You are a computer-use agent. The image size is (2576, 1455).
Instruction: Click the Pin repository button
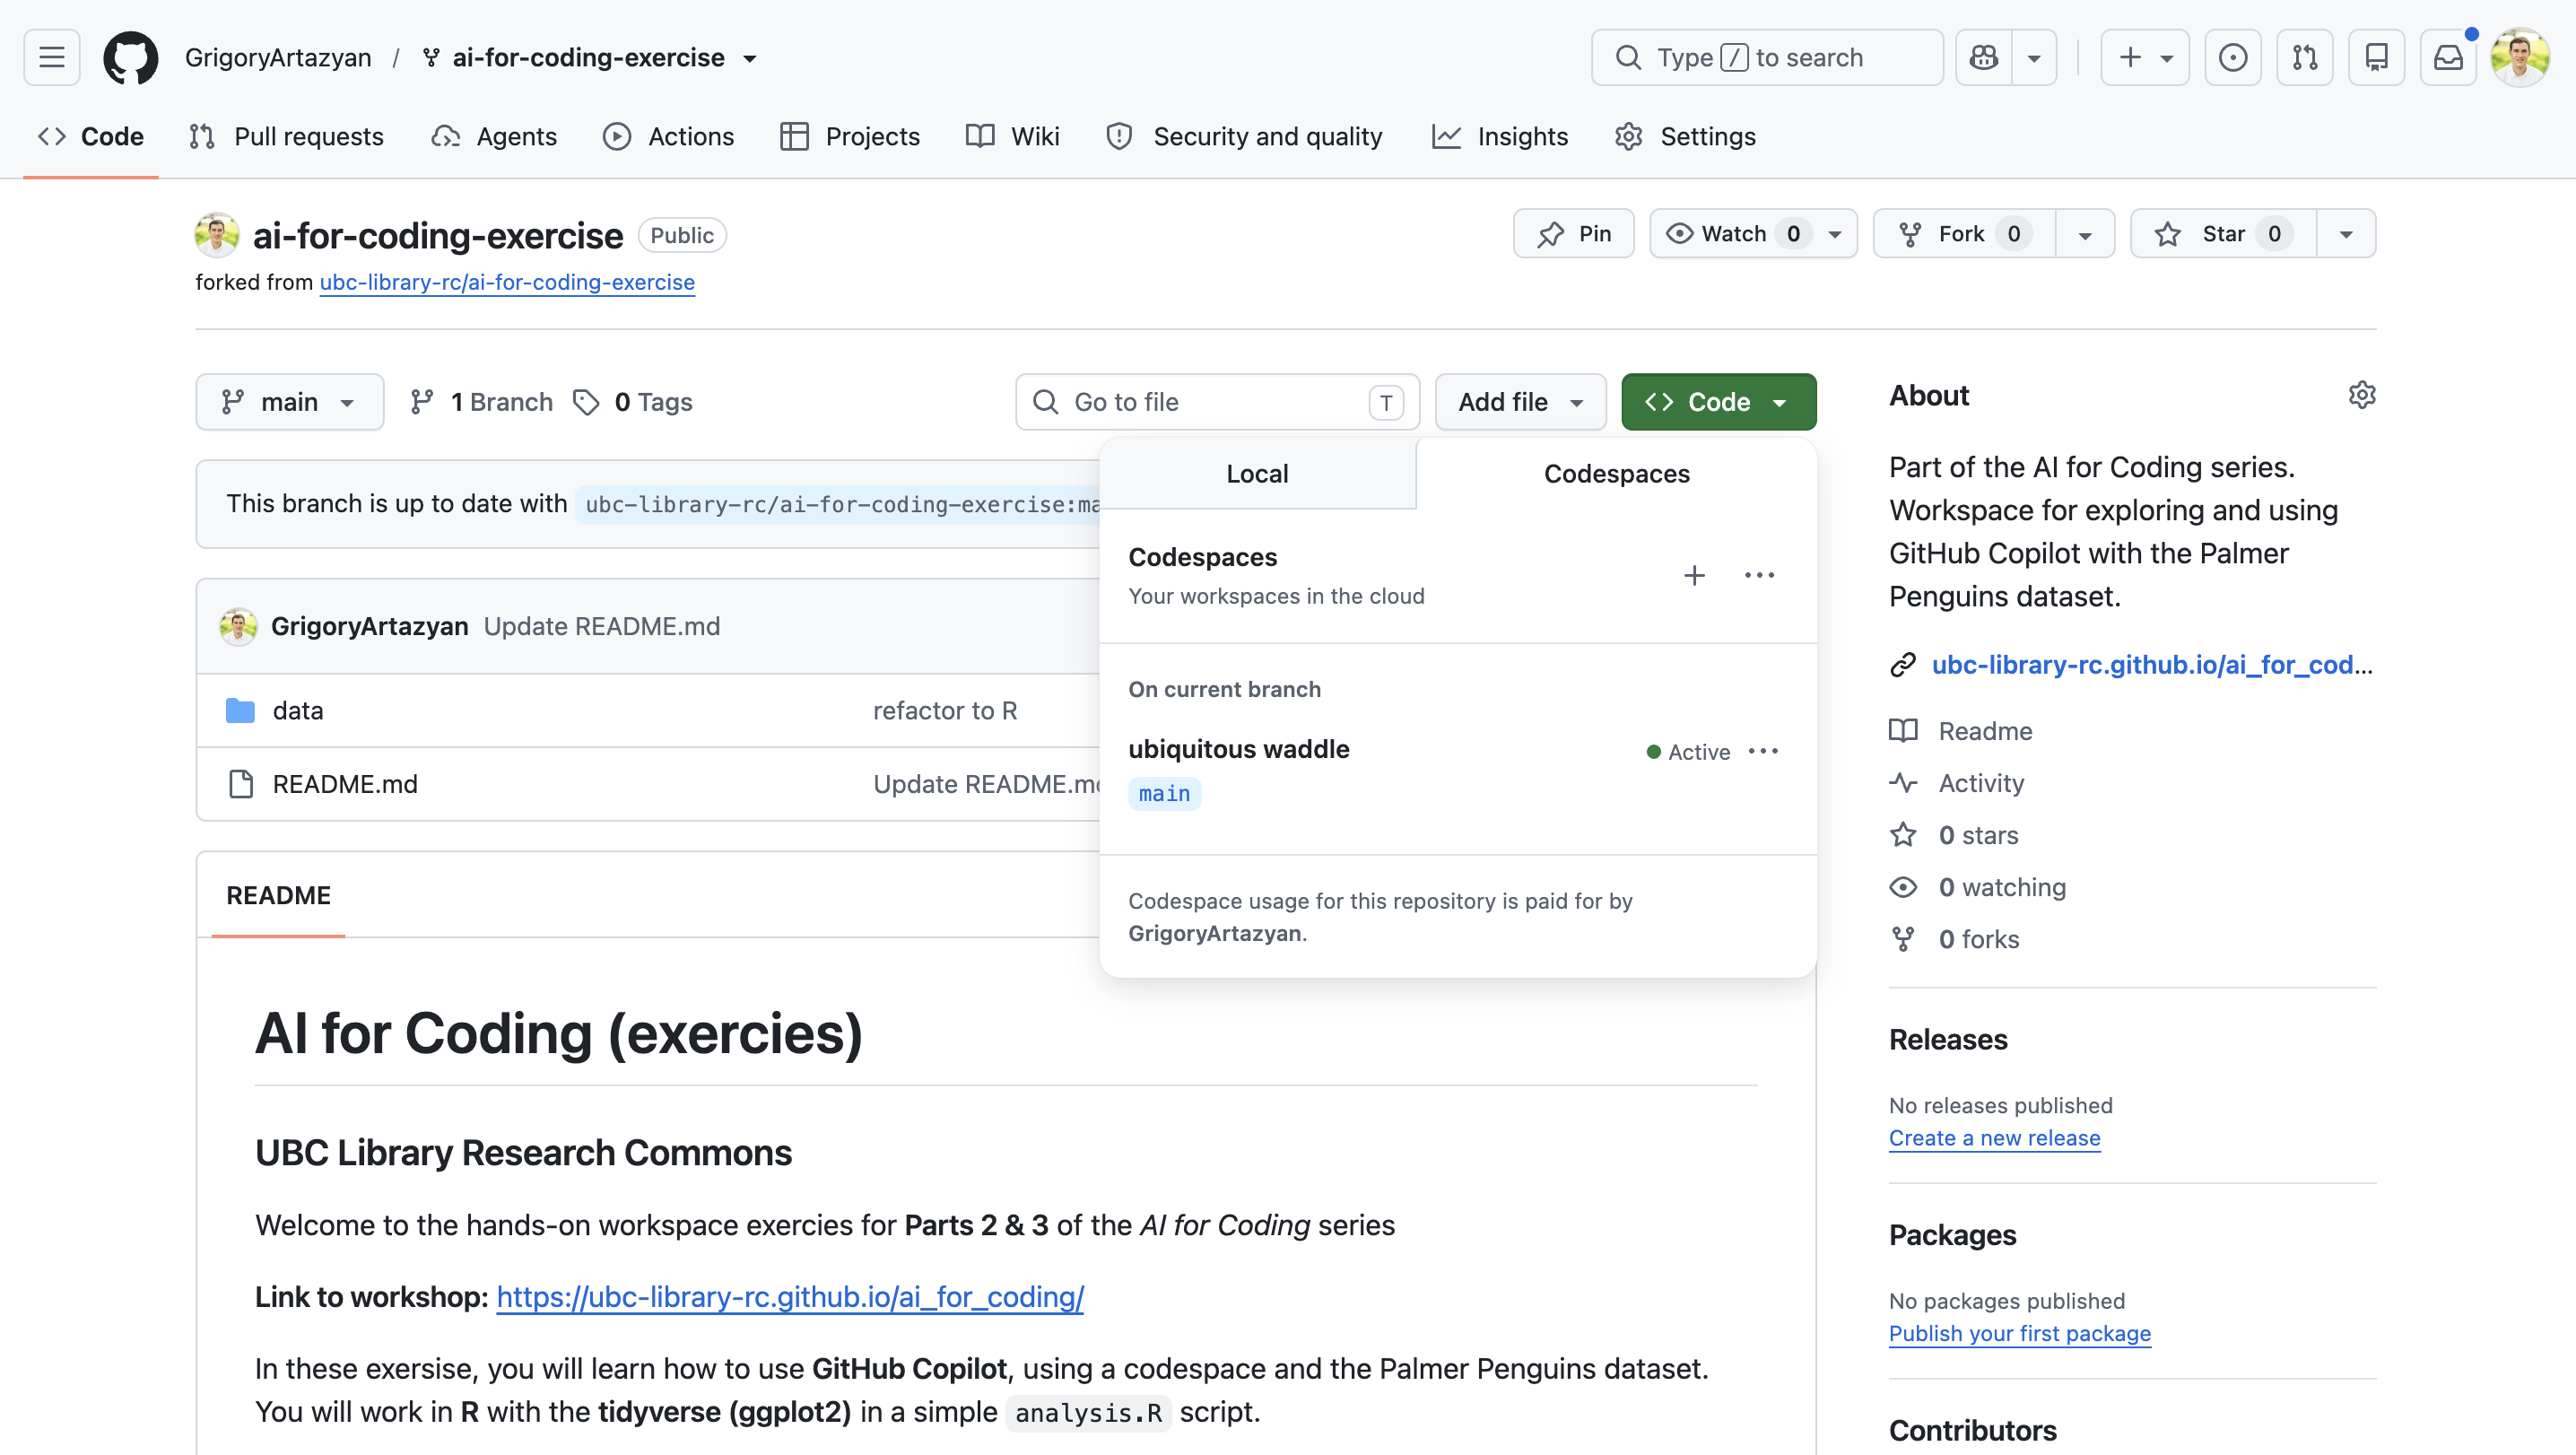(1573, 233)
